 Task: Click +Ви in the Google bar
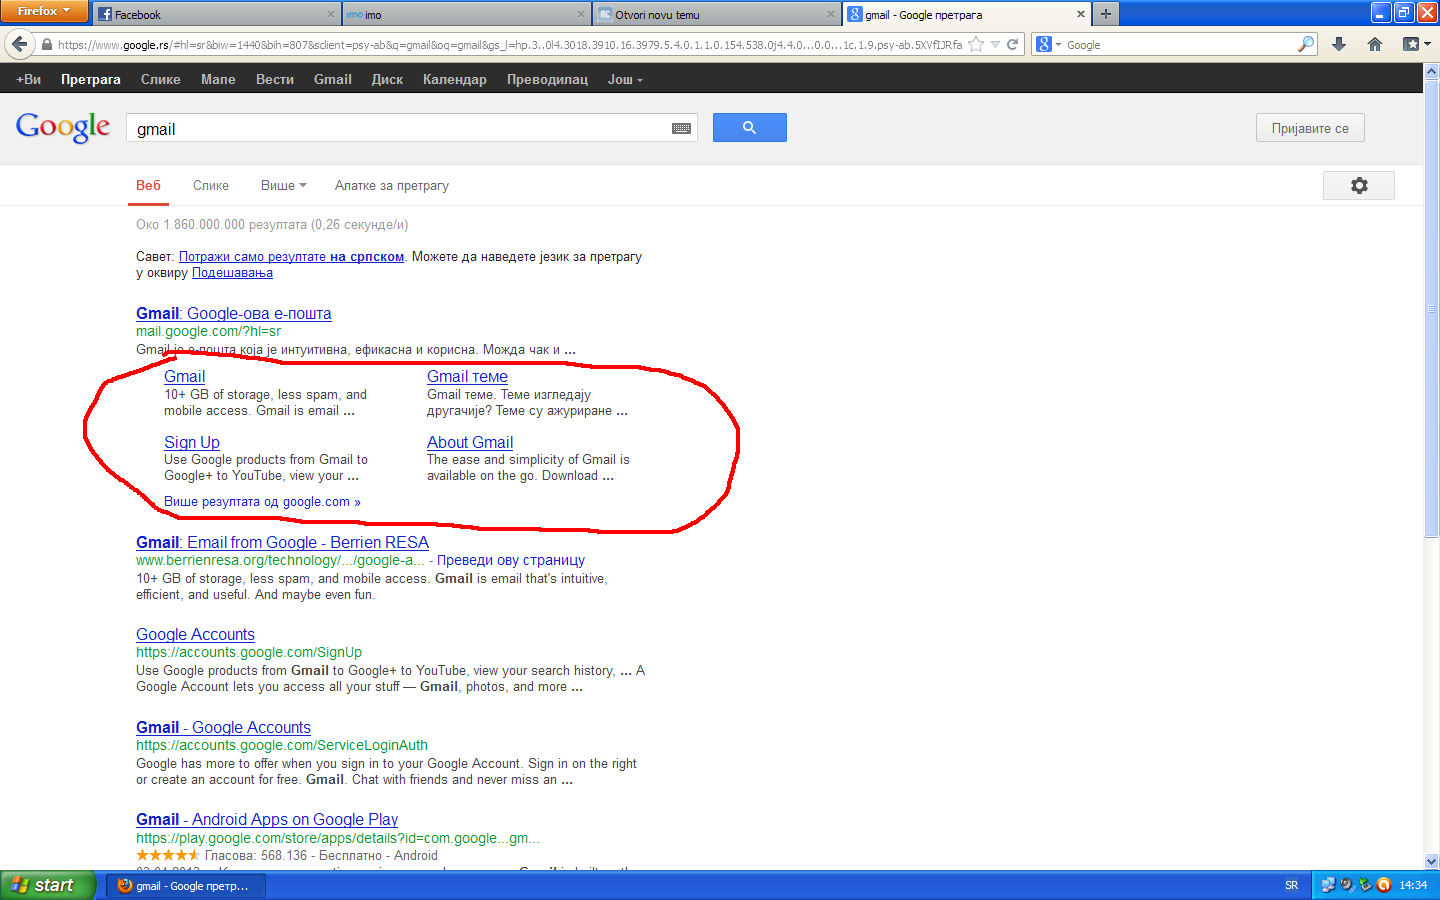coord(28,79)
